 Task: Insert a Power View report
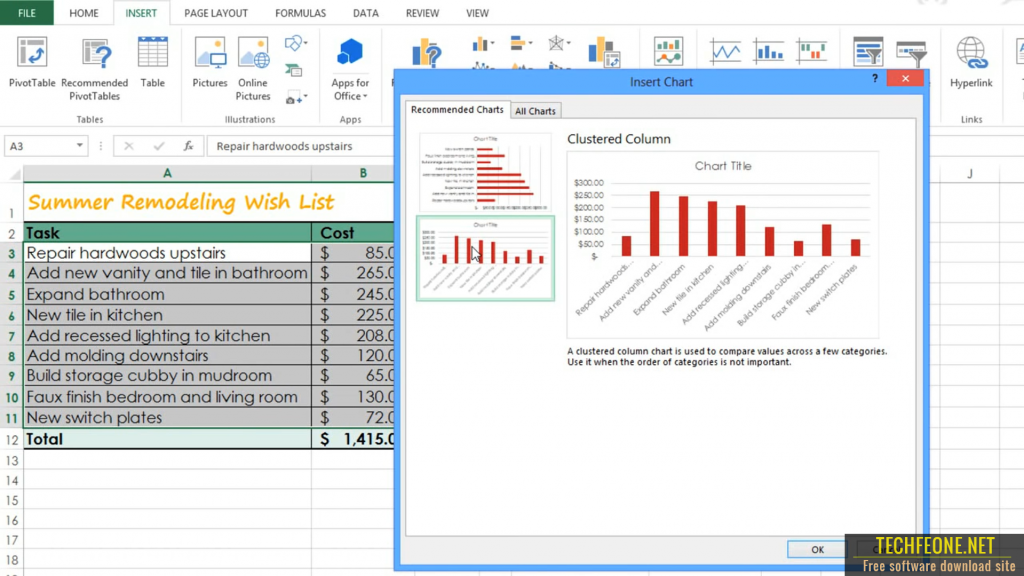(668, 51)
